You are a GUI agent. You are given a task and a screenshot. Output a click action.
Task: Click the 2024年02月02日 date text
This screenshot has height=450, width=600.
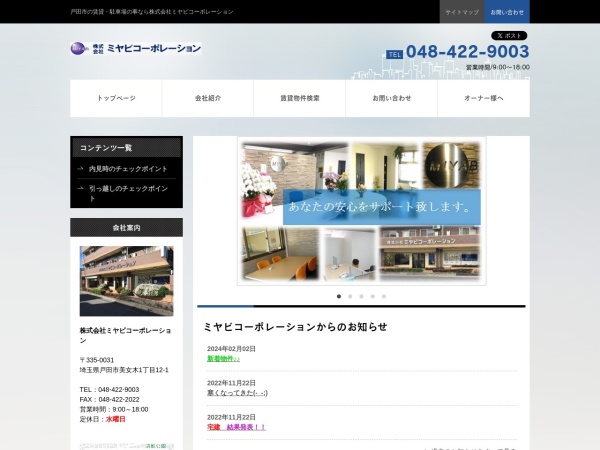pyautogui.click(x=231, y=349)
